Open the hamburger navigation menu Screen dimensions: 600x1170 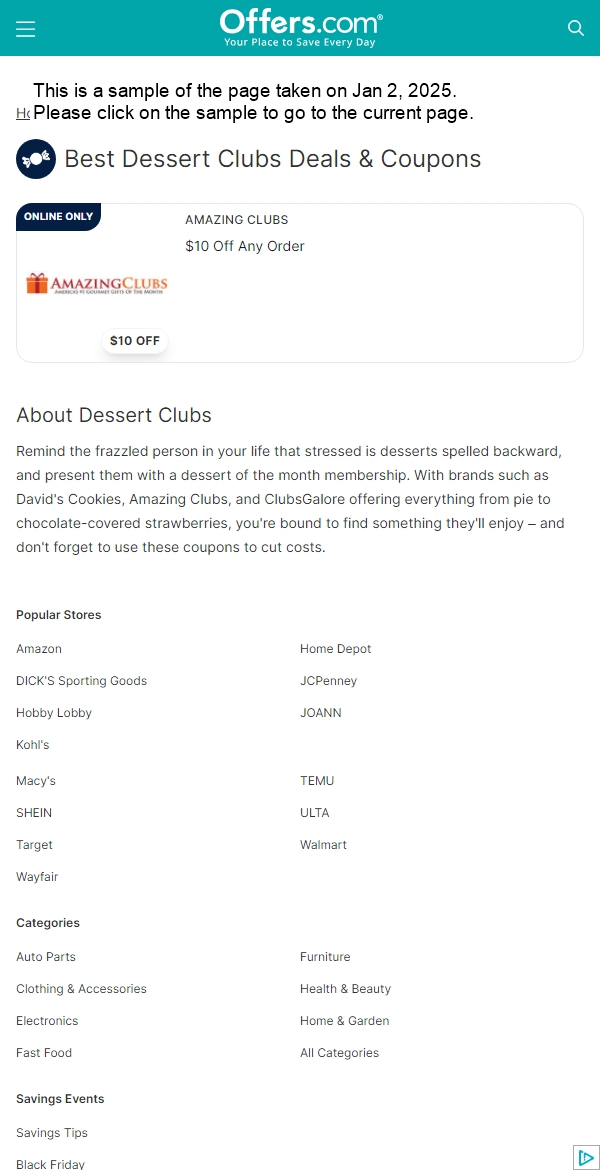click(x=25, y=28)
